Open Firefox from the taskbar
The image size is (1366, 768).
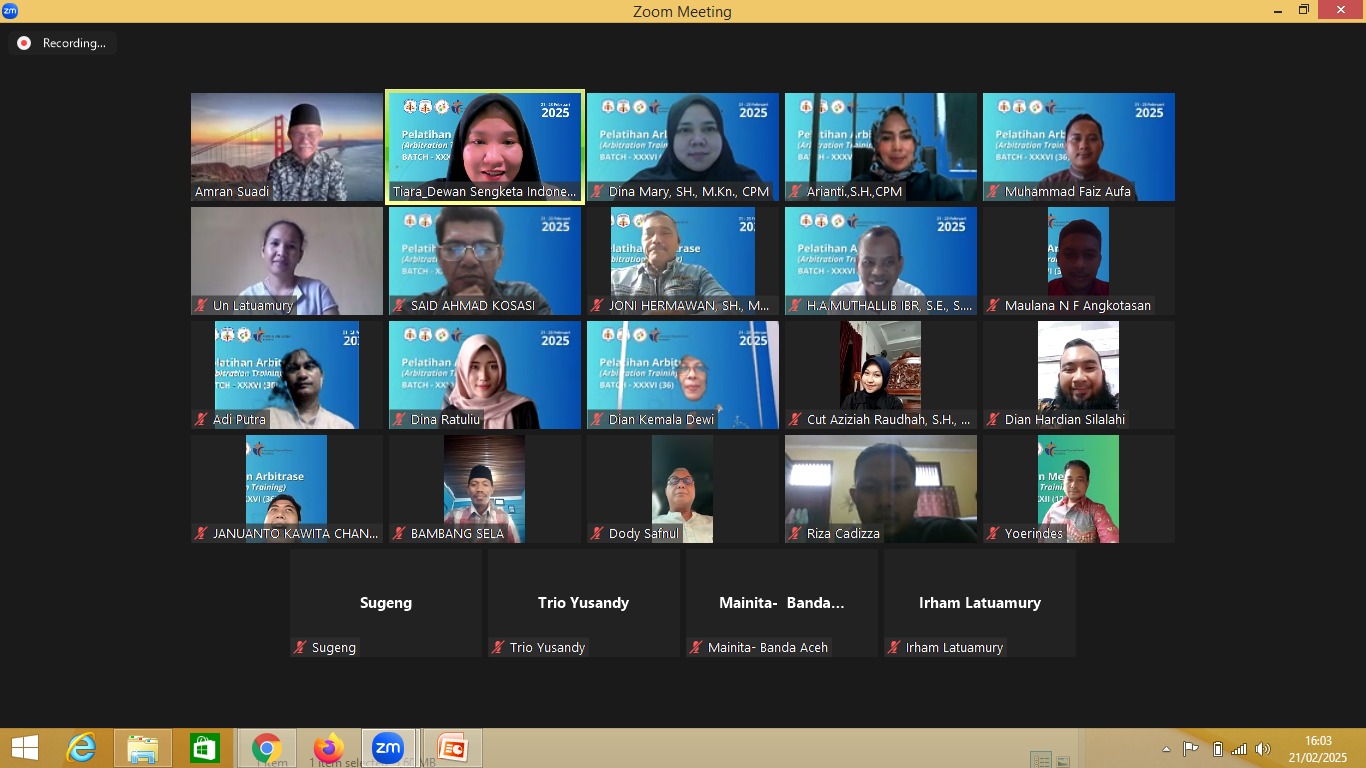point(327,748)
